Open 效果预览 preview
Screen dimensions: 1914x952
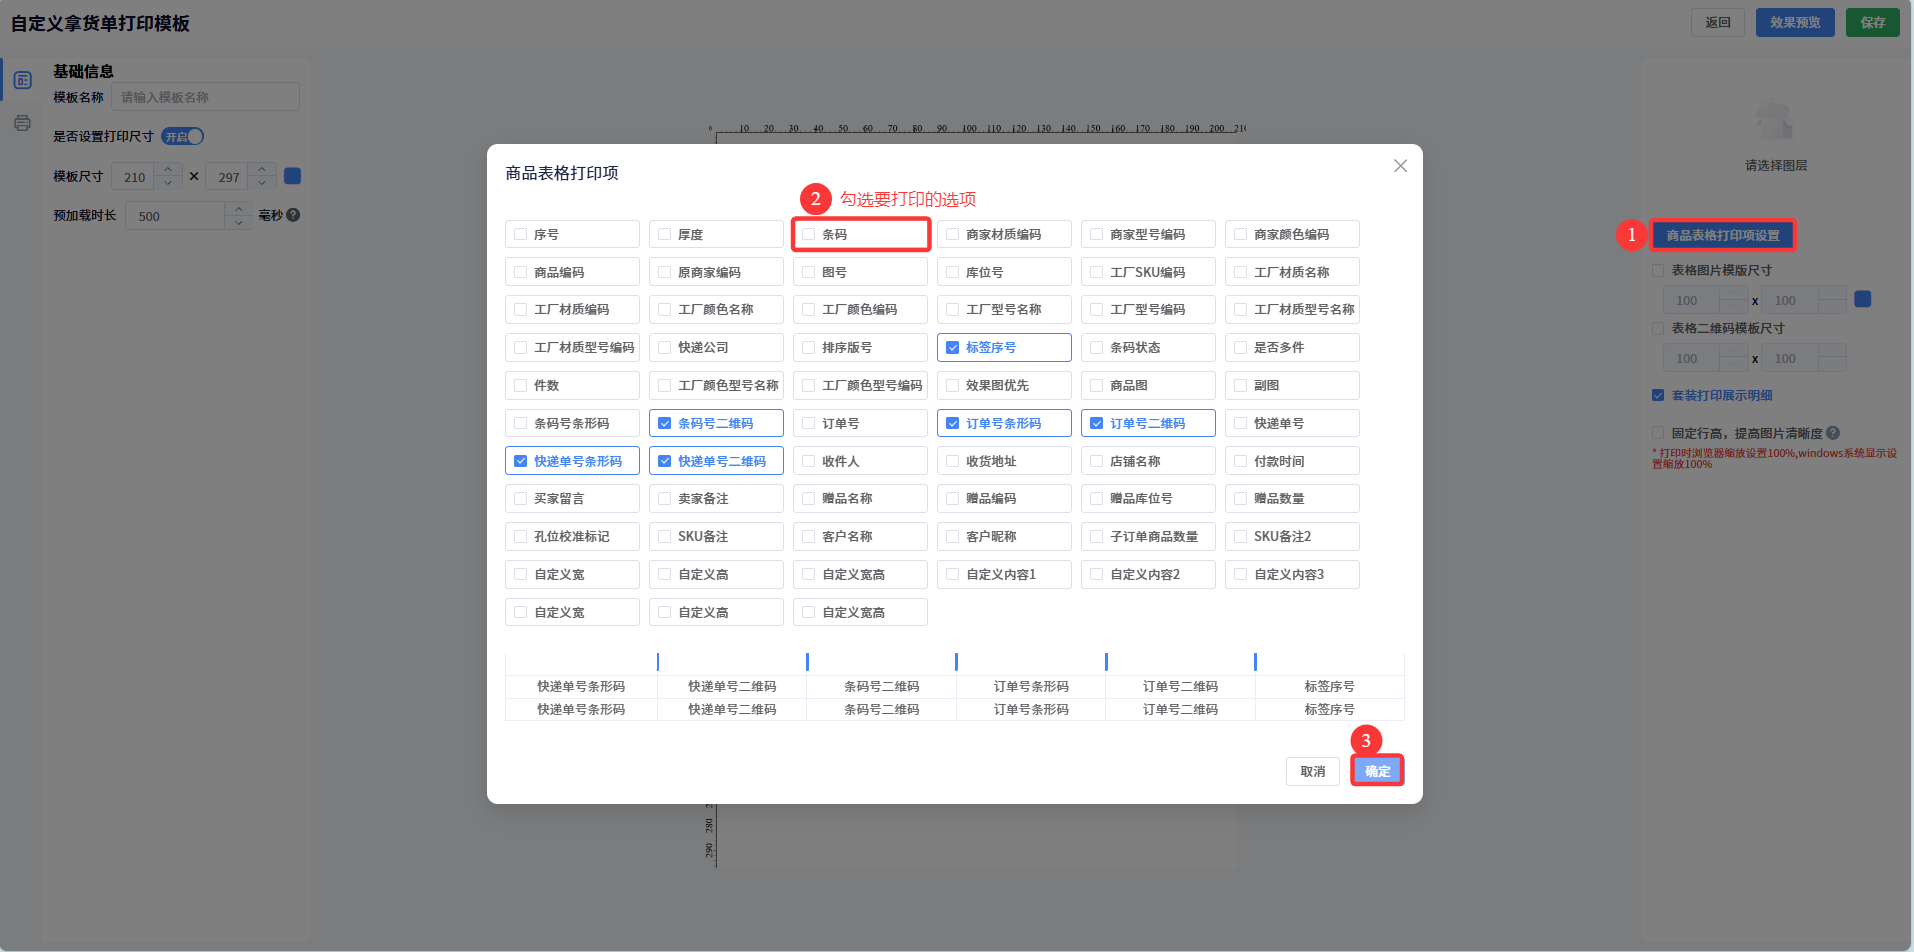[1795, 22]
